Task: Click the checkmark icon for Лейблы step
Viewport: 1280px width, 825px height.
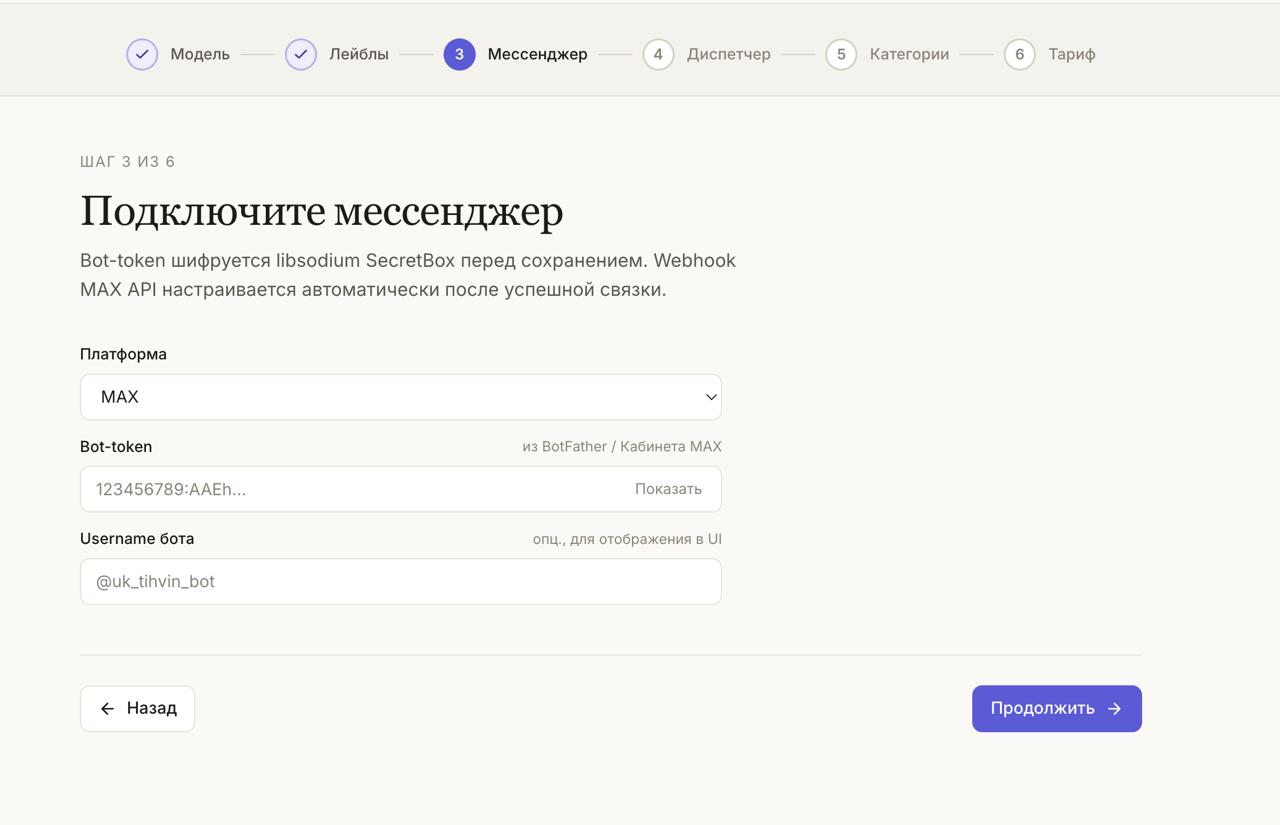Action: [x=301, y=54]
